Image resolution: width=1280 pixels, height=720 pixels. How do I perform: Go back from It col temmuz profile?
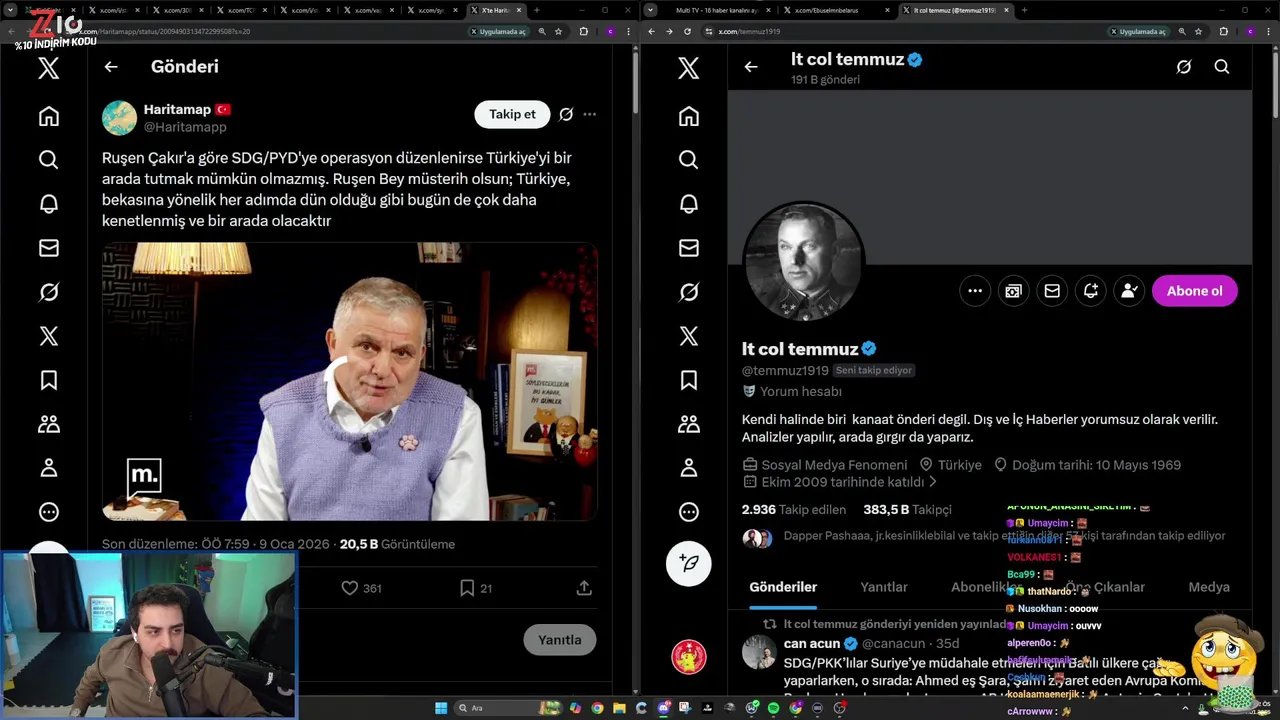pos(751,67)
